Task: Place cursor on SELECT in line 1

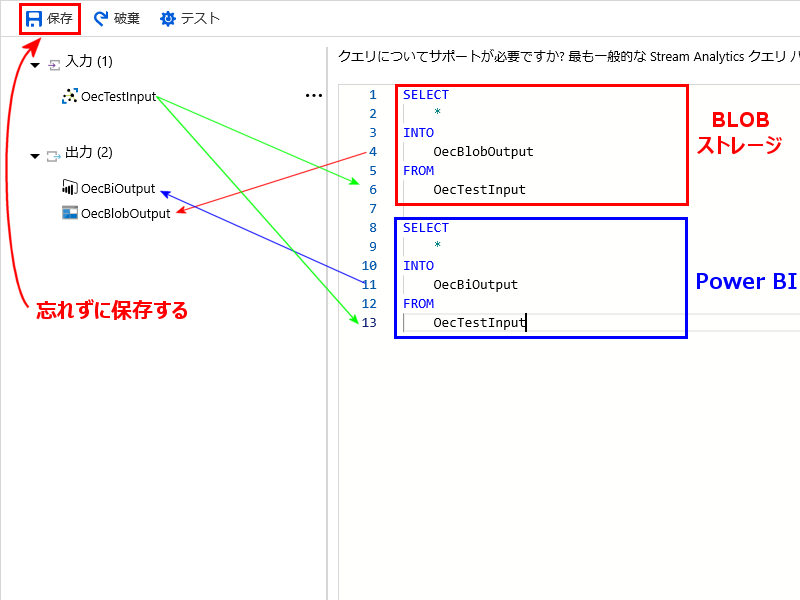Action: coord(426,95)
